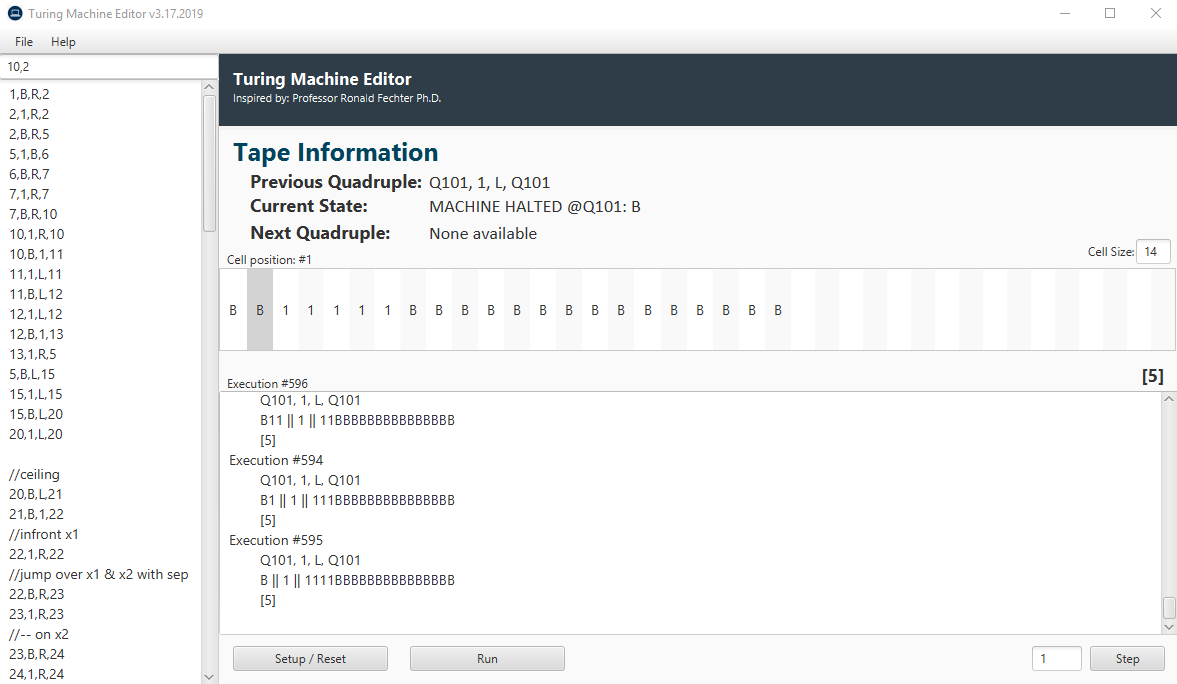Viewport: 1177px width, 684px height.
Task: Click the Execution #595 log heading
Action: [x=276, y=540]
